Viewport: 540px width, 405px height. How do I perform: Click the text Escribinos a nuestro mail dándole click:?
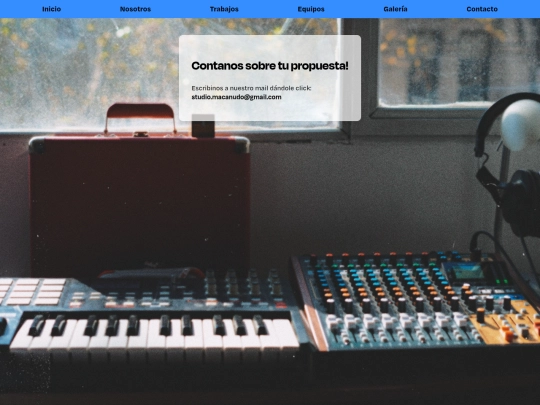(251, 88)
